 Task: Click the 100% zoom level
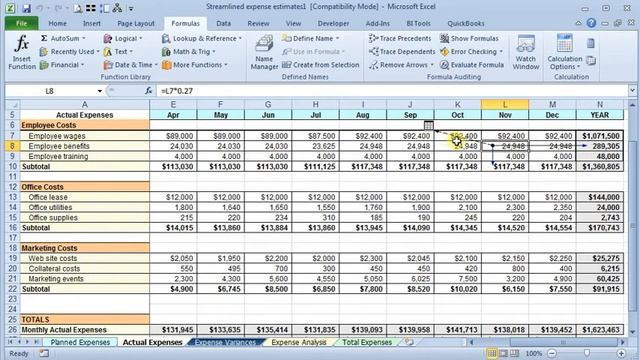point(533,353)
